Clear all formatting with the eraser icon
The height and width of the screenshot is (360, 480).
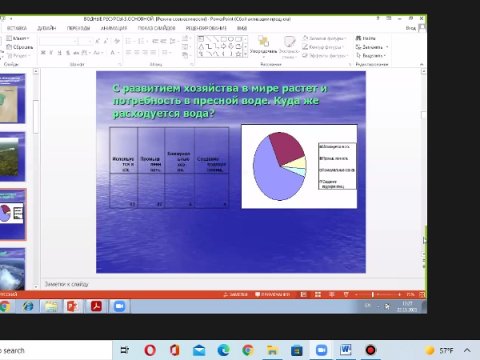tap(117, 41)
